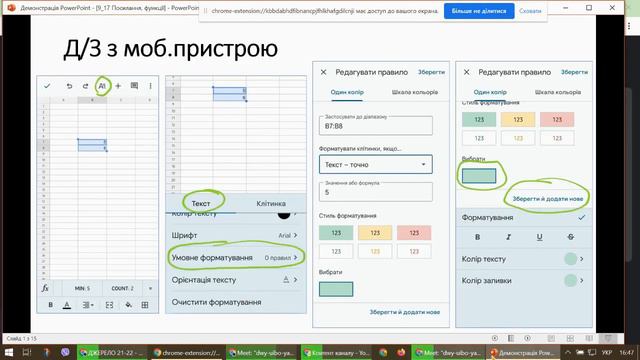Tap Очистити форматування
Image resolution: width=640 pixels, height=360 pixels.
click(216, 302)
